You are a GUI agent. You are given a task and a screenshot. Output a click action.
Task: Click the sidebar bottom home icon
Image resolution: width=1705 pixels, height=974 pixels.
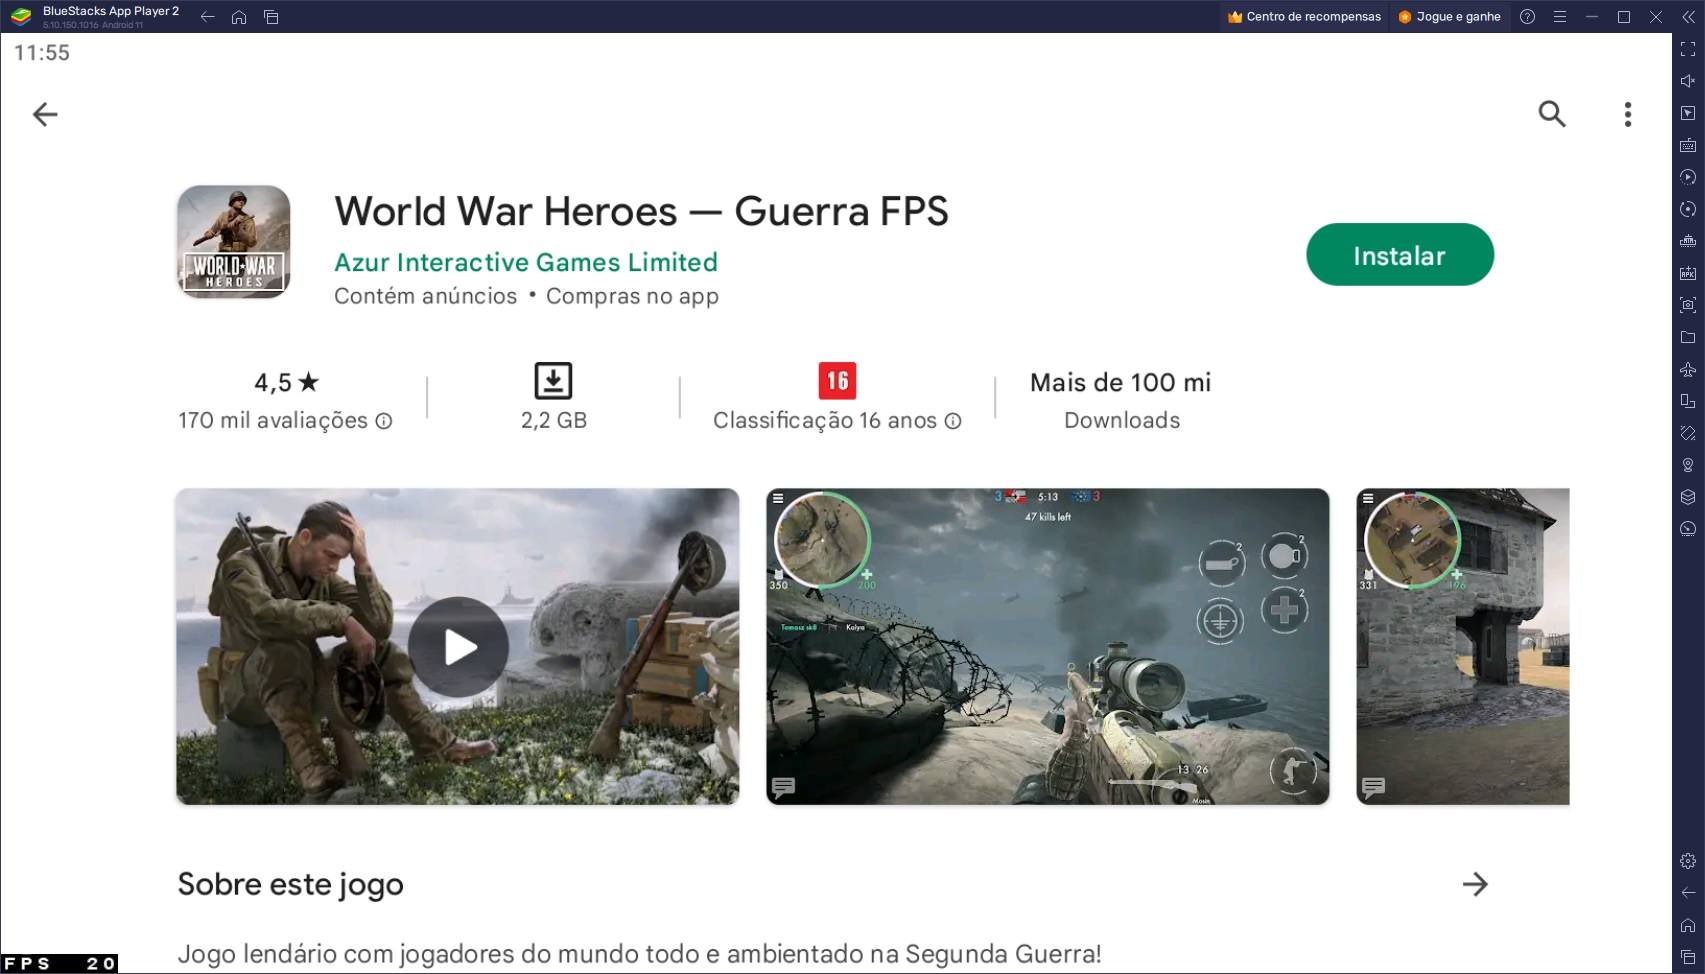[1688, 925]
